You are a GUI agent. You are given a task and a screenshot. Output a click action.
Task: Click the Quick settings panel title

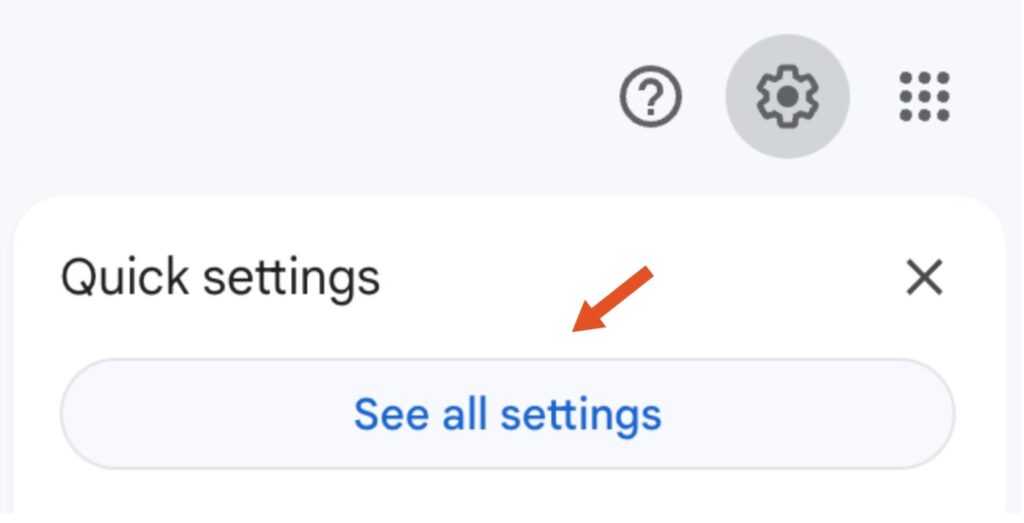220,277
